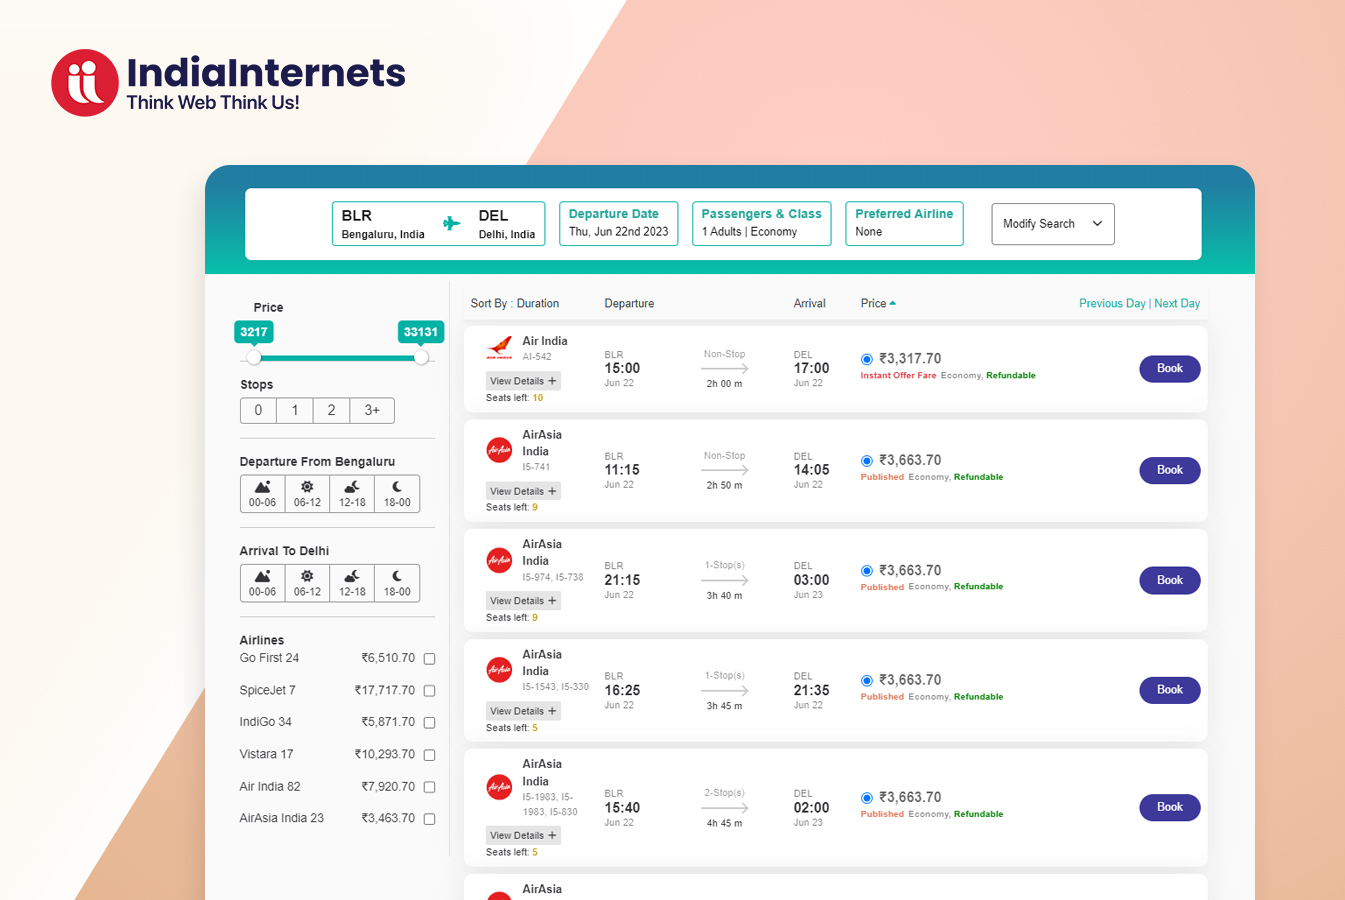This screenshot has width=1345, height=900.
Task: Filter by 3+ stops
Action: click(x=372, y=410)
